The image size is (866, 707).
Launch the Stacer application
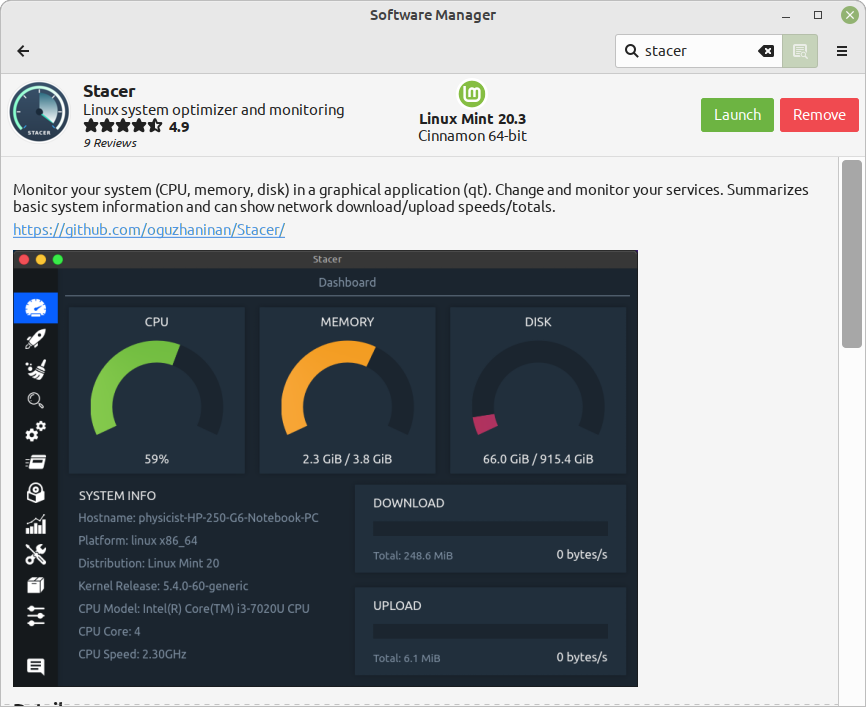737,115
